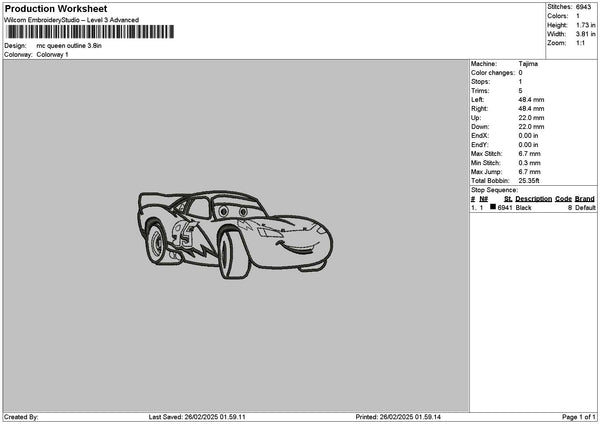
Task: Click the Zoom value 1:1
Action: pyautogui.click(x=580, y=43)
